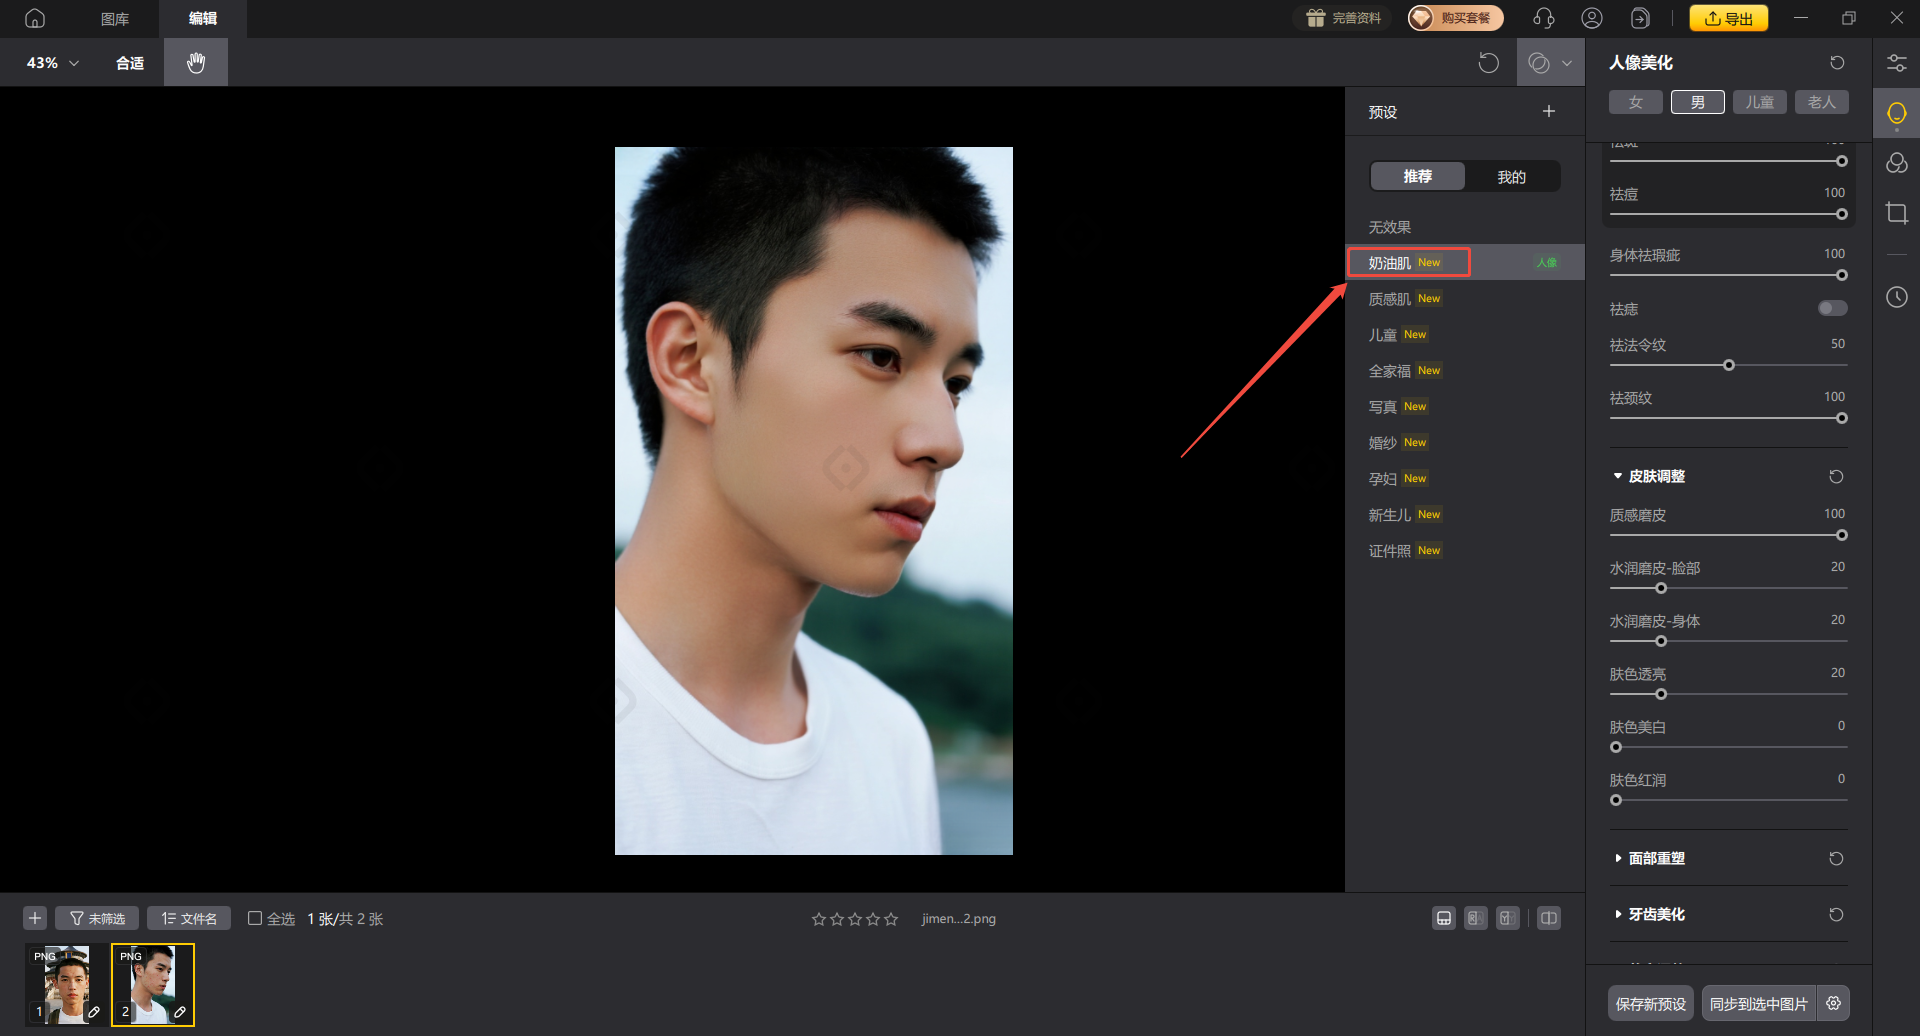Switch to the 图库 tab
This screenshot has height=1036, width=1920.
coord(115,19)
